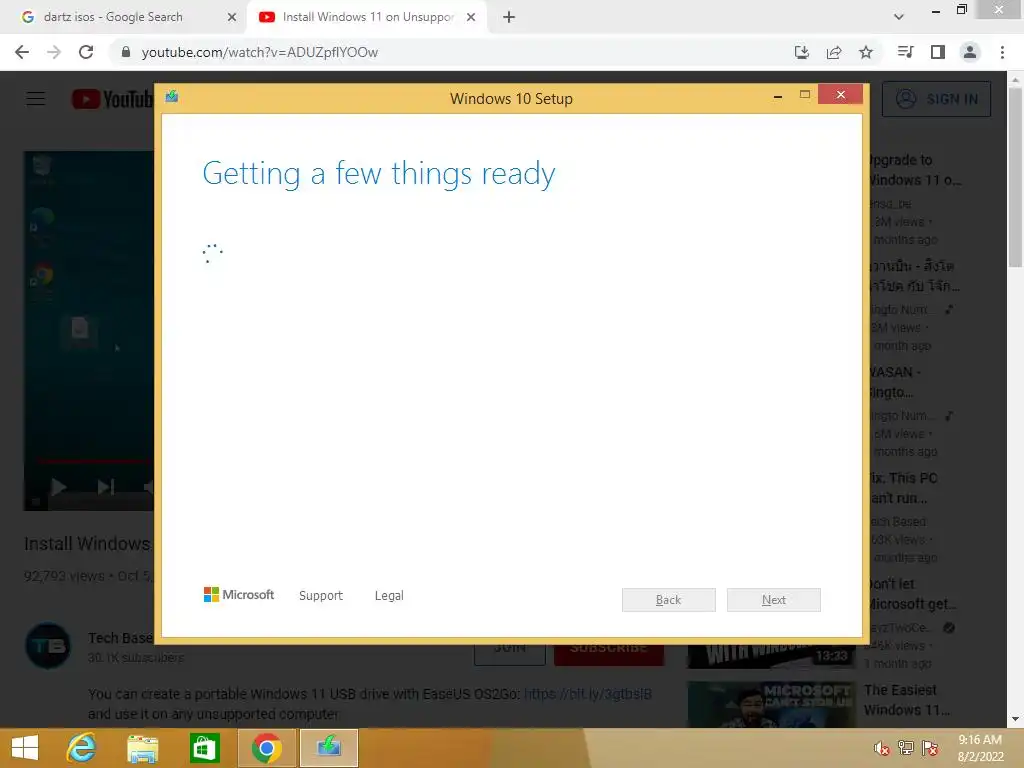
Task: Open the Windows Start button
Action: coord(25,748)
